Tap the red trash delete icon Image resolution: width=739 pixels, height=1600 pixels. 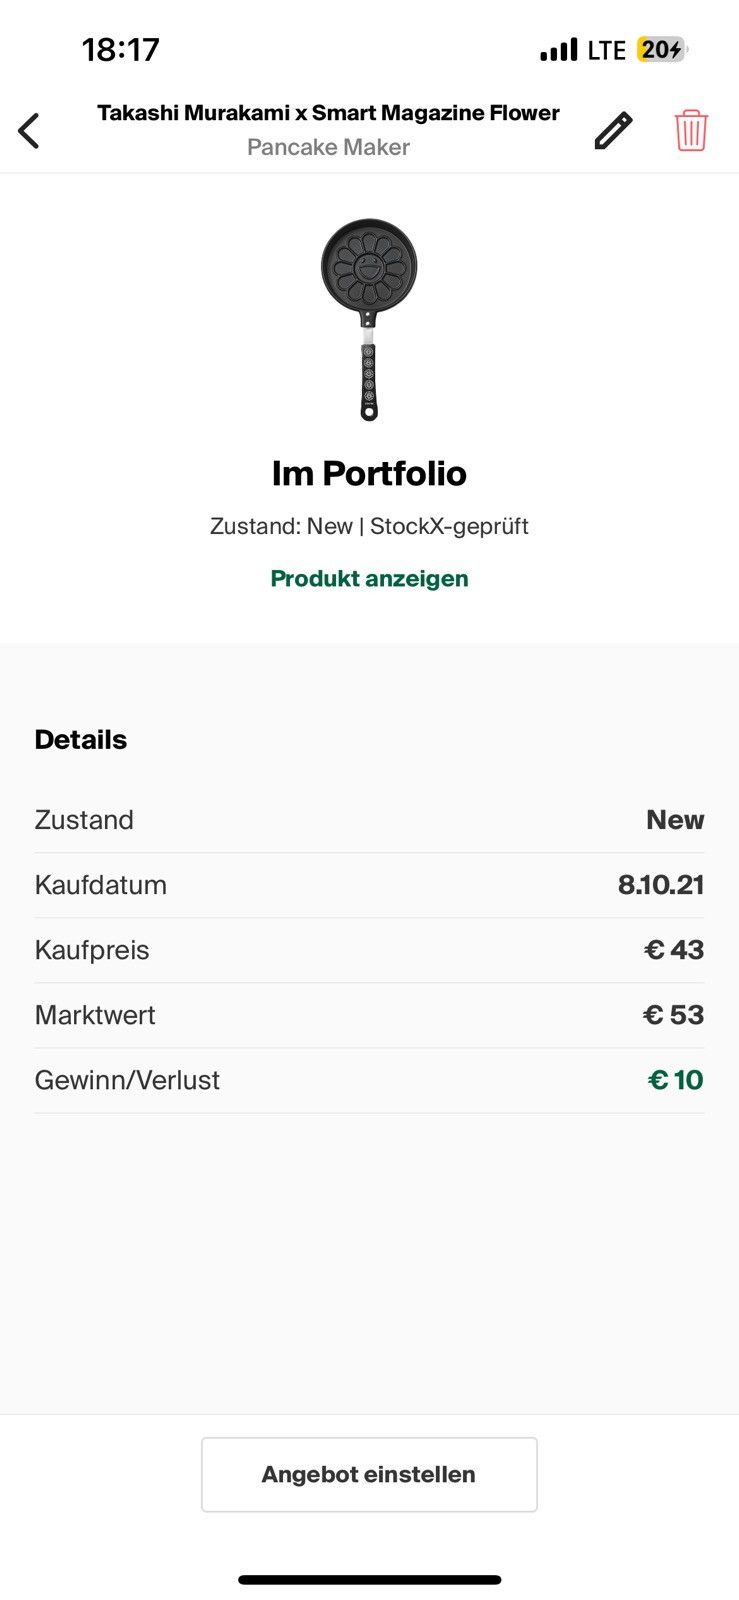pyautogui.click(x=691, y=130)
